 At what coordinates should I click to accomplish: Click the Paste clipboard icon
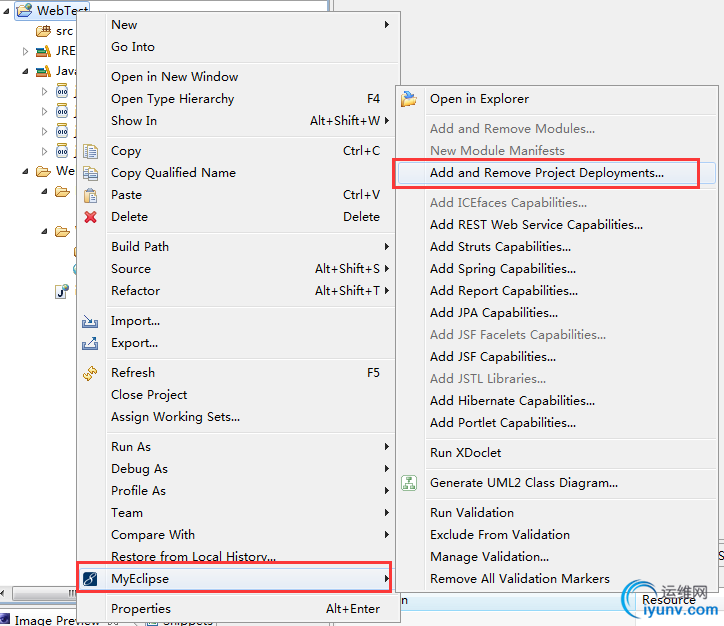tap(90, 195)
